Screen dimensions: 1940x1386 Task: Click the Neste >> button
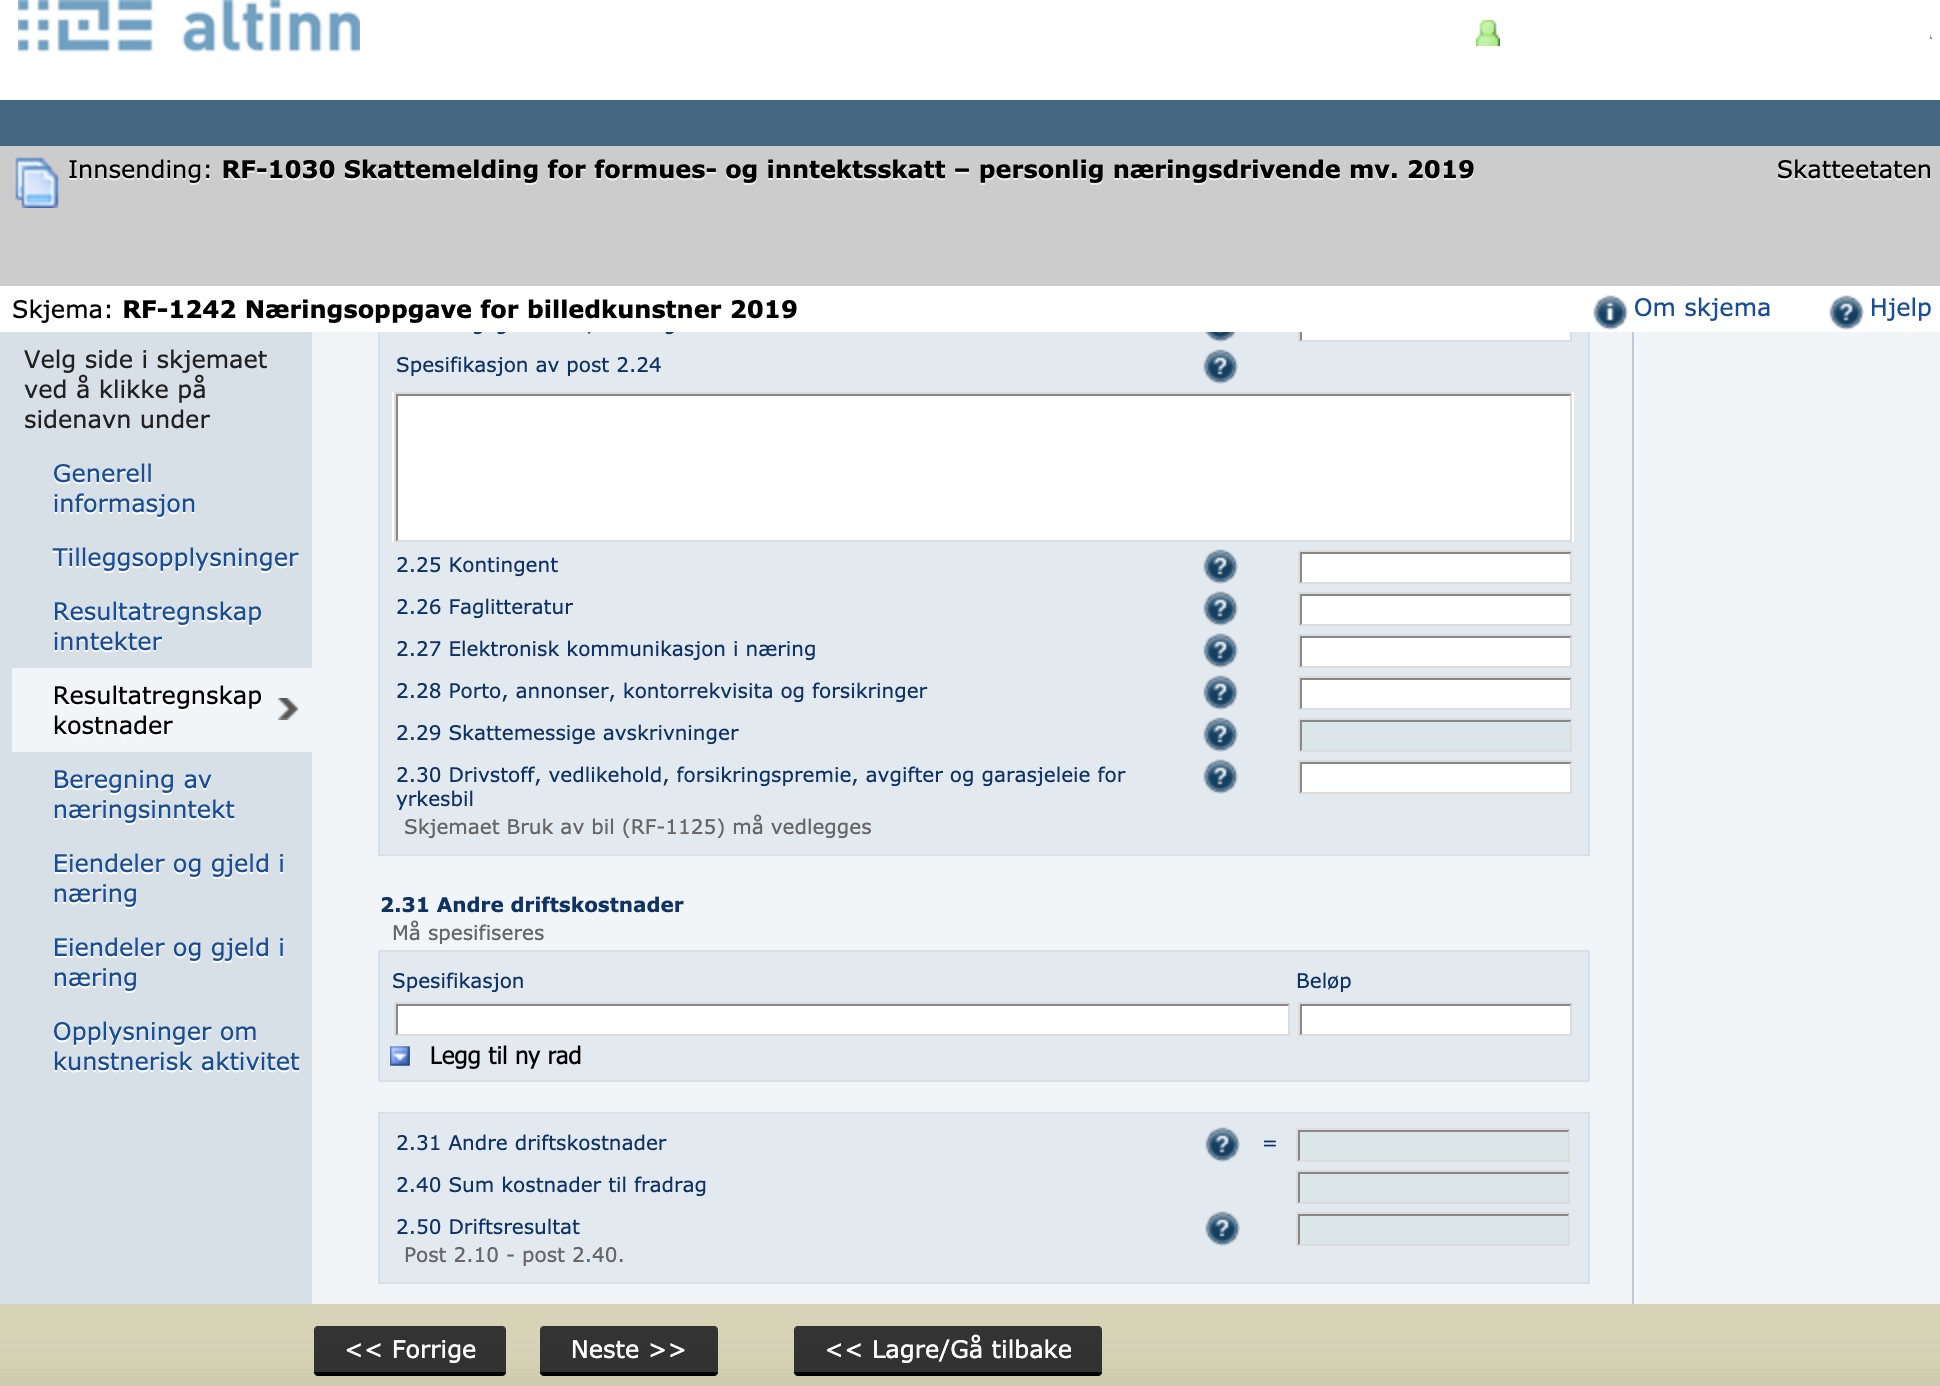pyautogui.click(x=628, y=1350)
